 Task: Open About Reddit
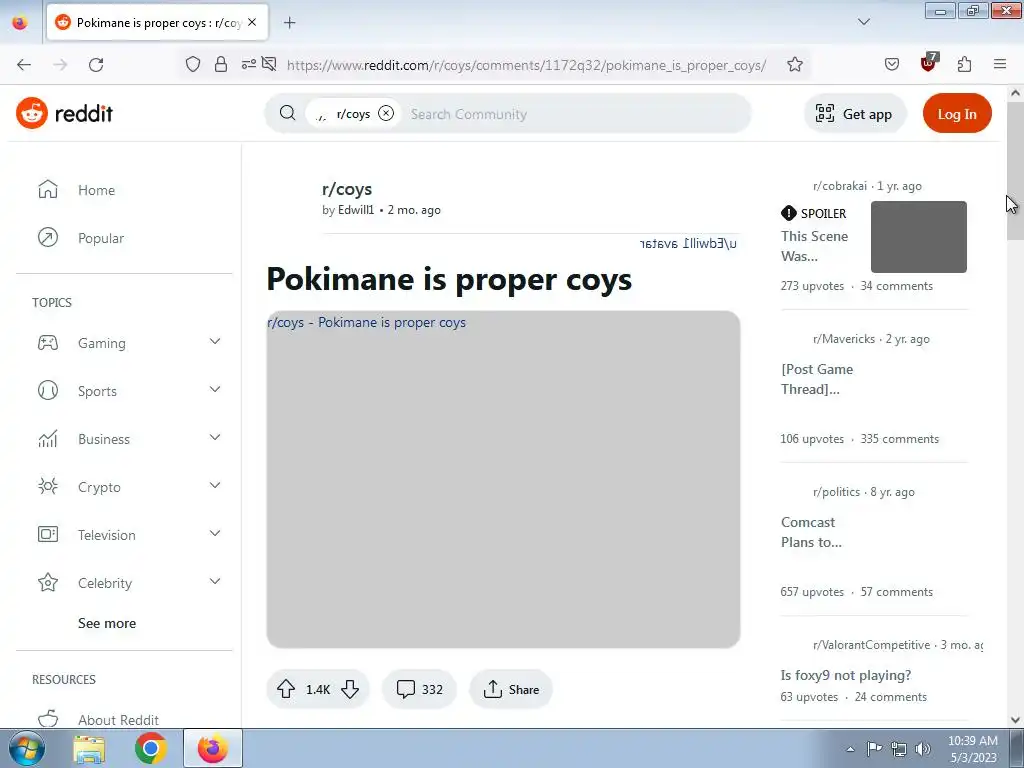(118, 720)
